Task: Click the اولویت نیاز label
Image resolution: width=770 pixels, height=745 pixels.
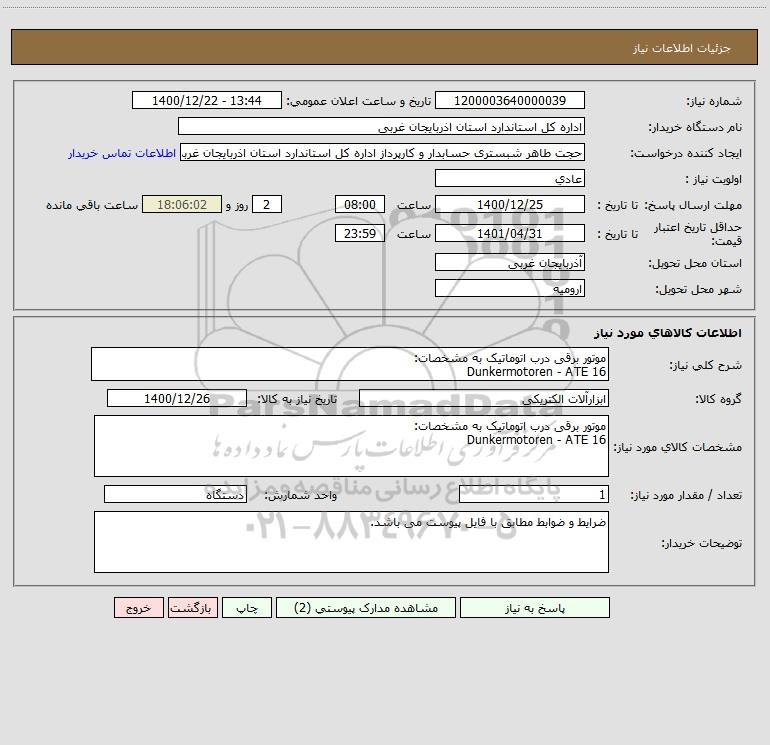Action: tap(714, 179)
